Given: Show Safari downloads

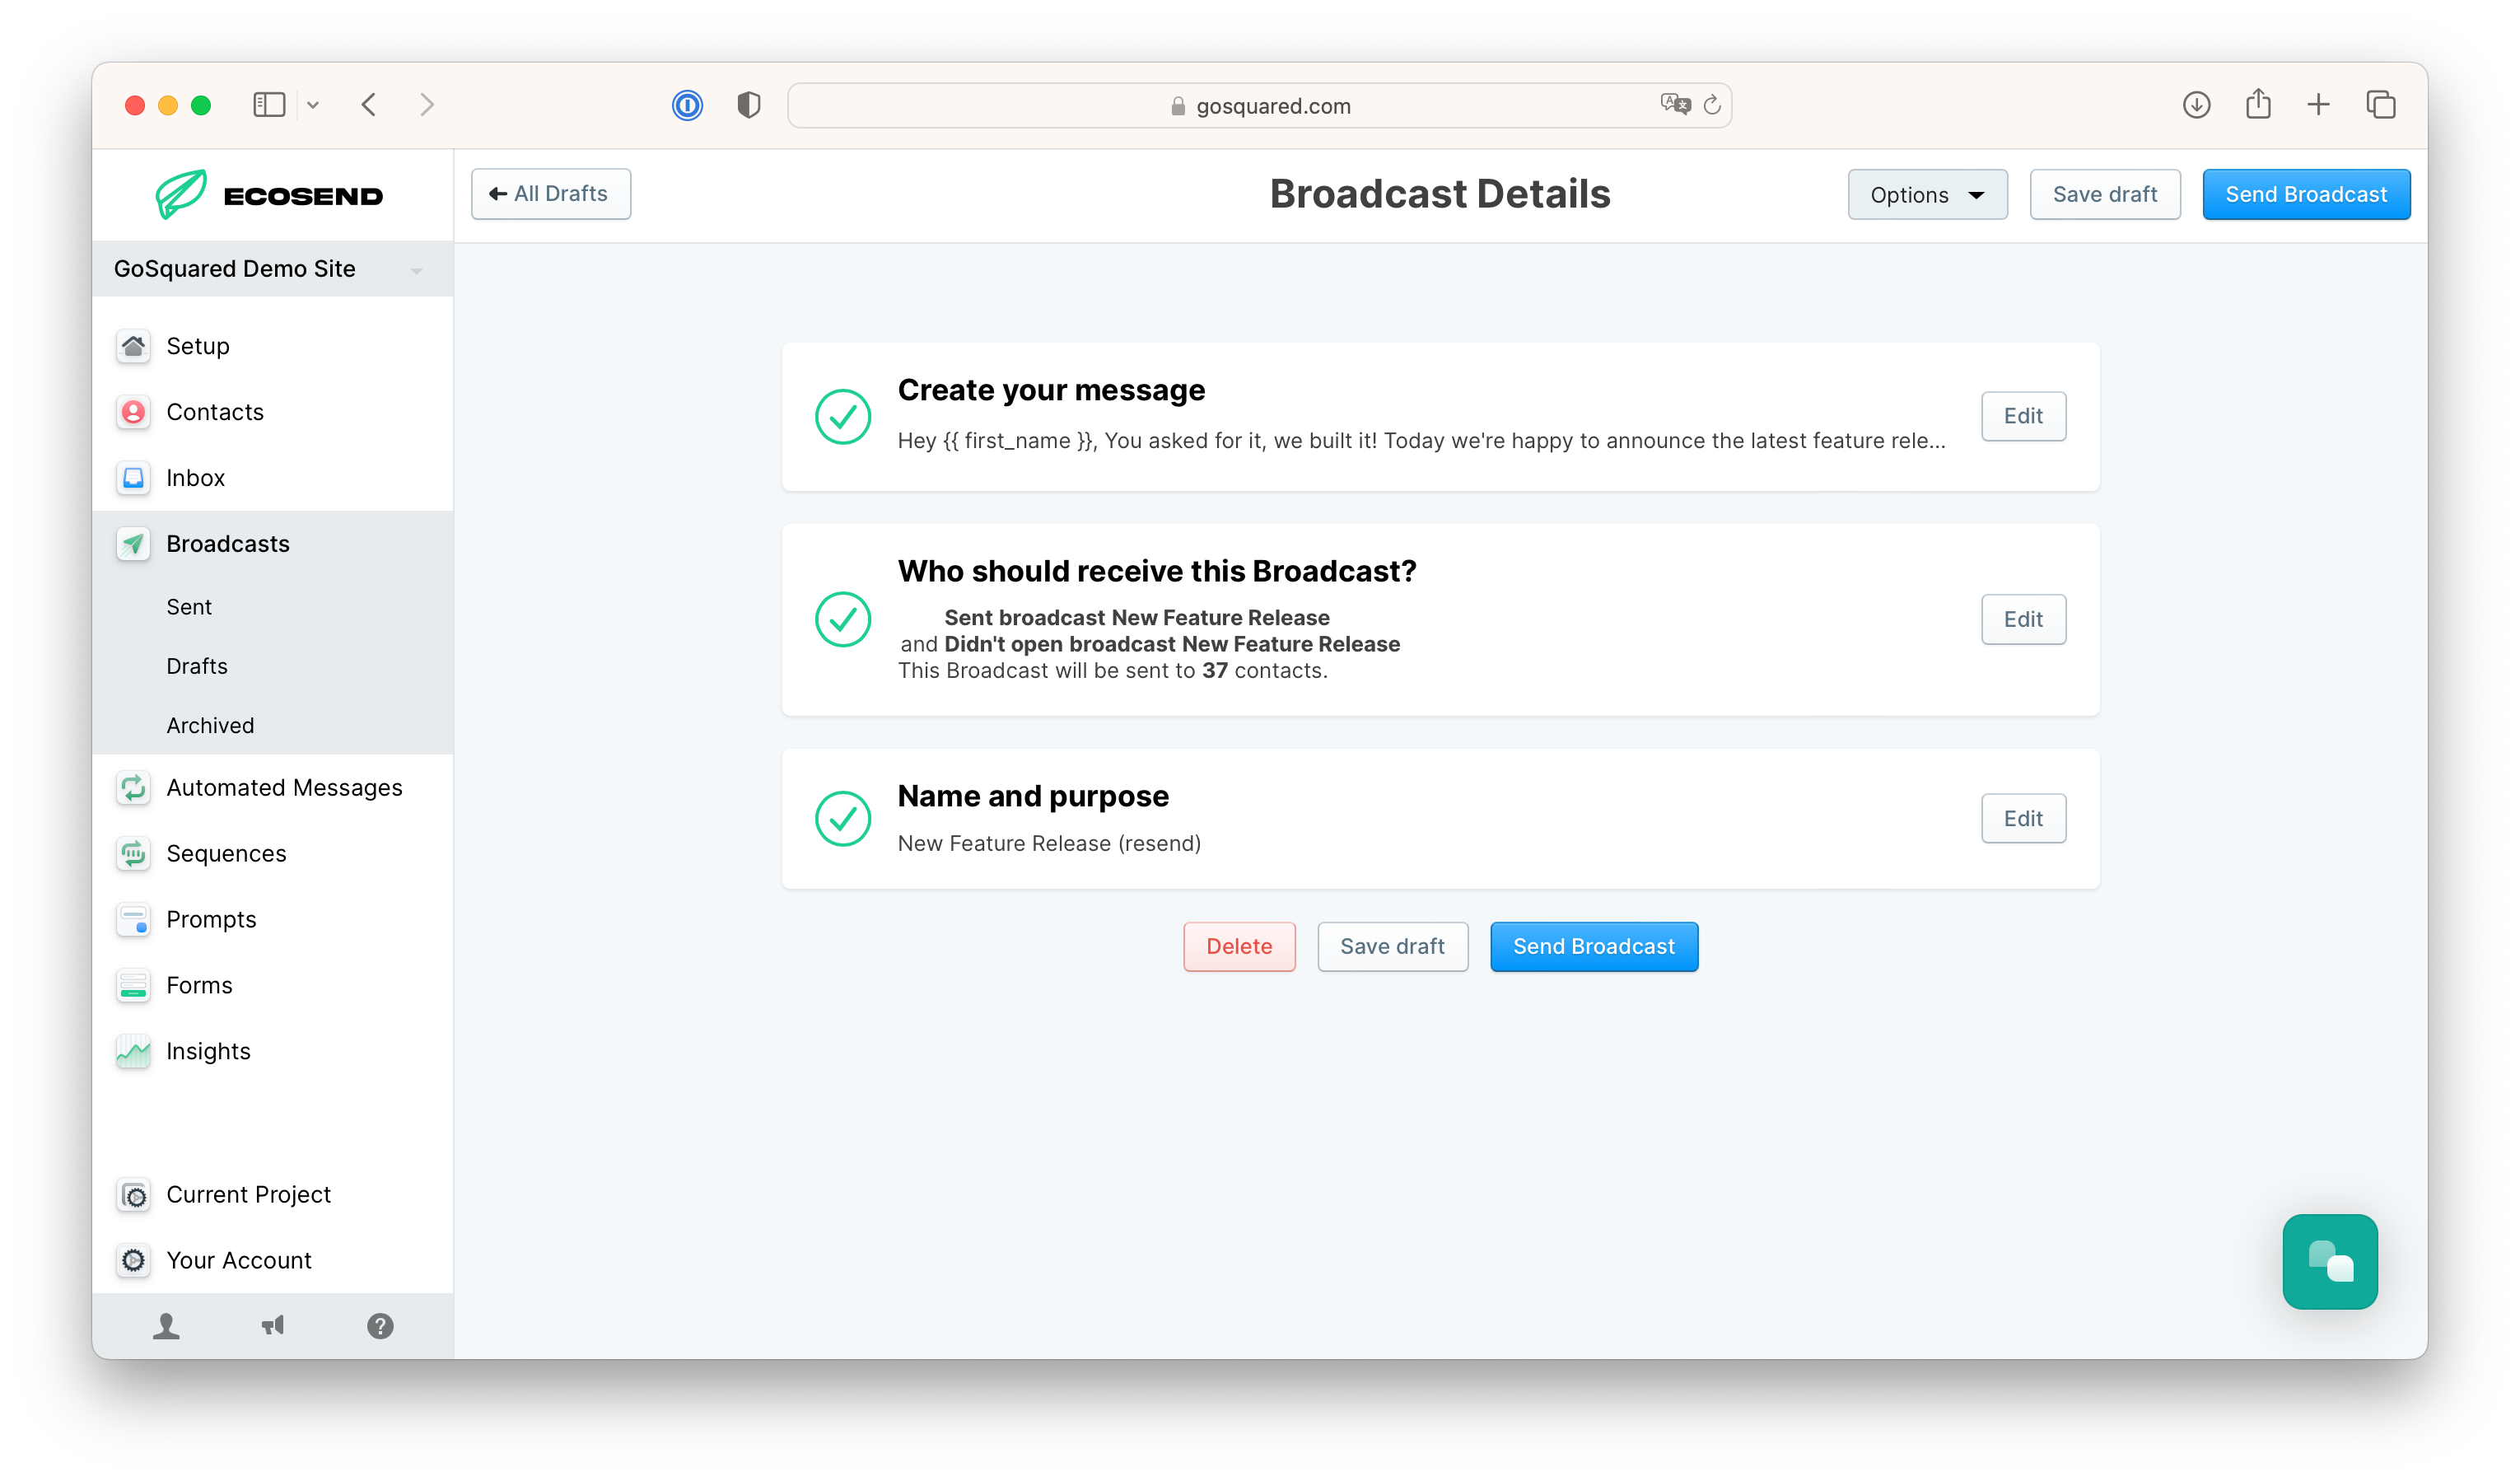Looking at the screenshot, I should point(2196,105).
